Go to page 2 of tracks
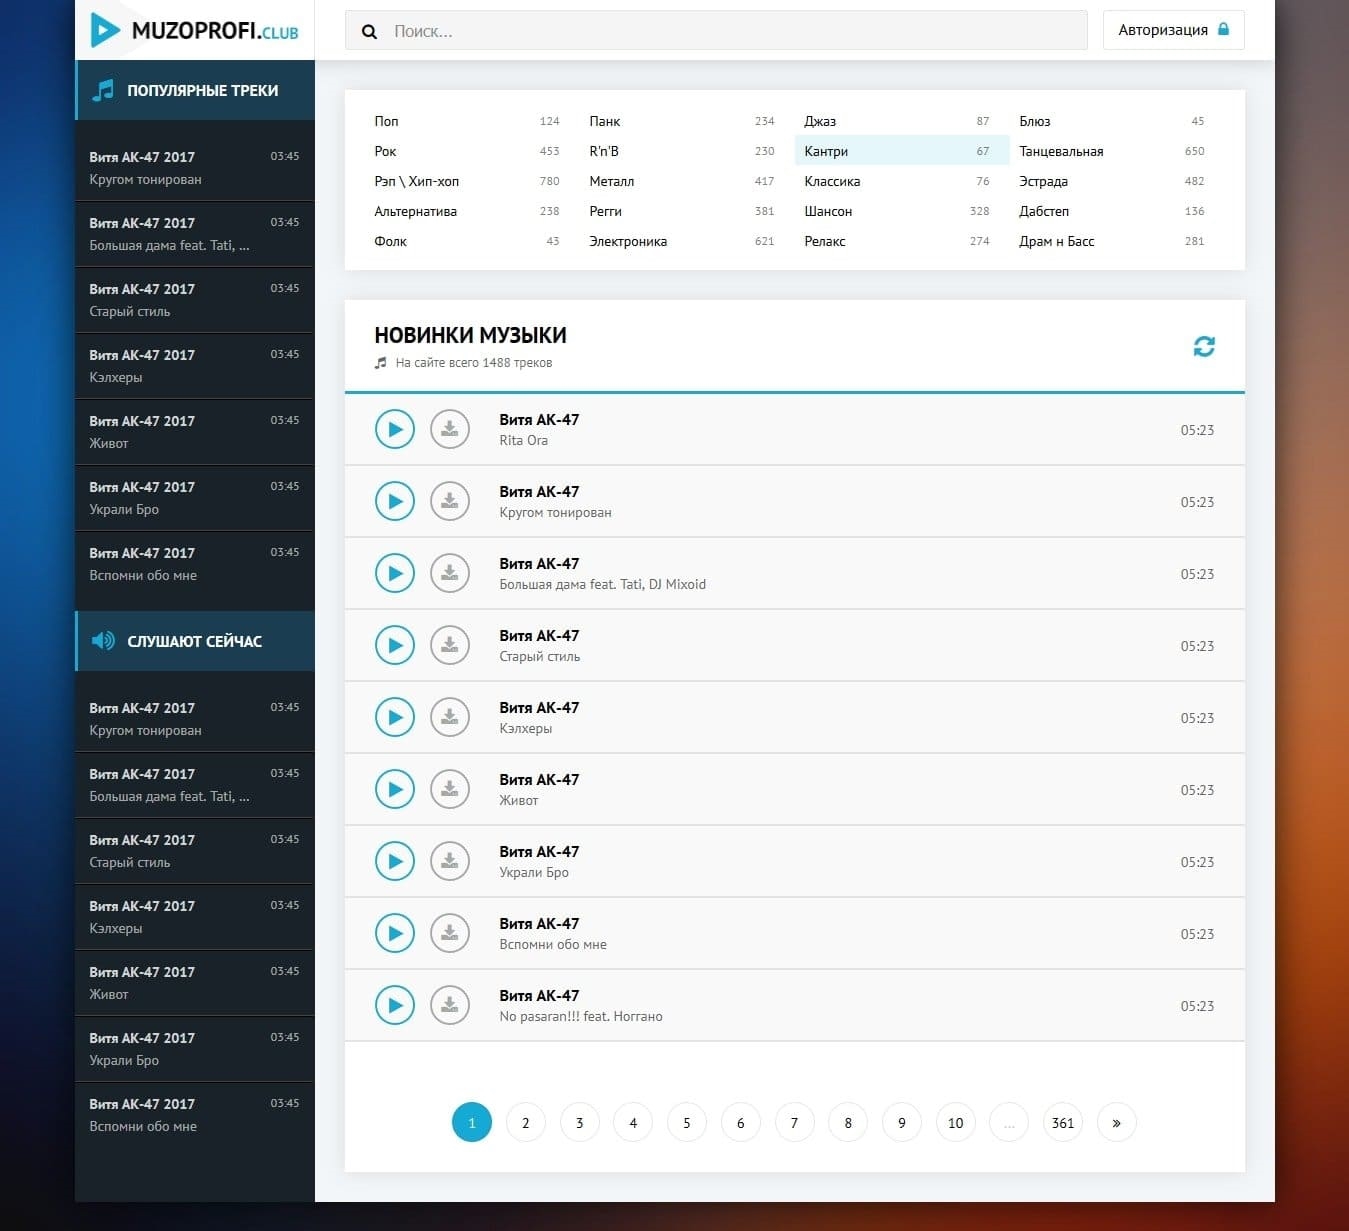The image size is (1349, 1231). [526, 1123]
